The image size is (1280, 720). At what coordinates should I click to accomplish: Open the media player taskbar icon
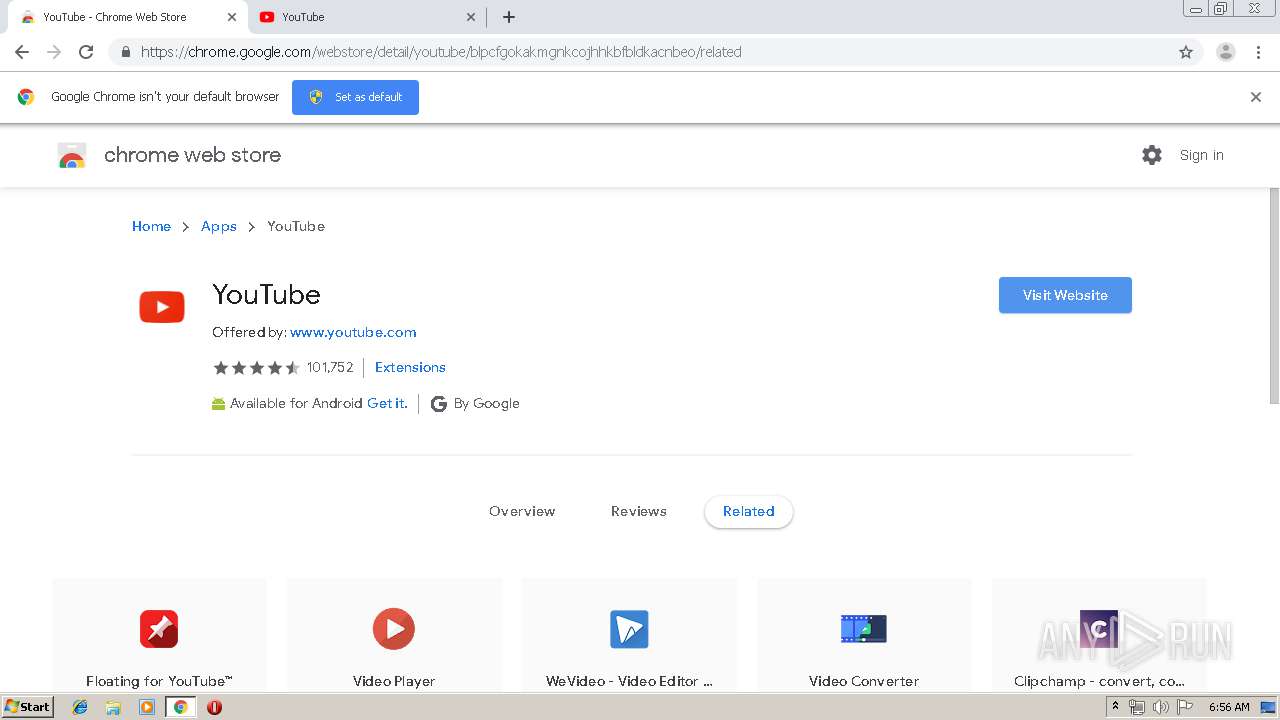tap(147, 707)
